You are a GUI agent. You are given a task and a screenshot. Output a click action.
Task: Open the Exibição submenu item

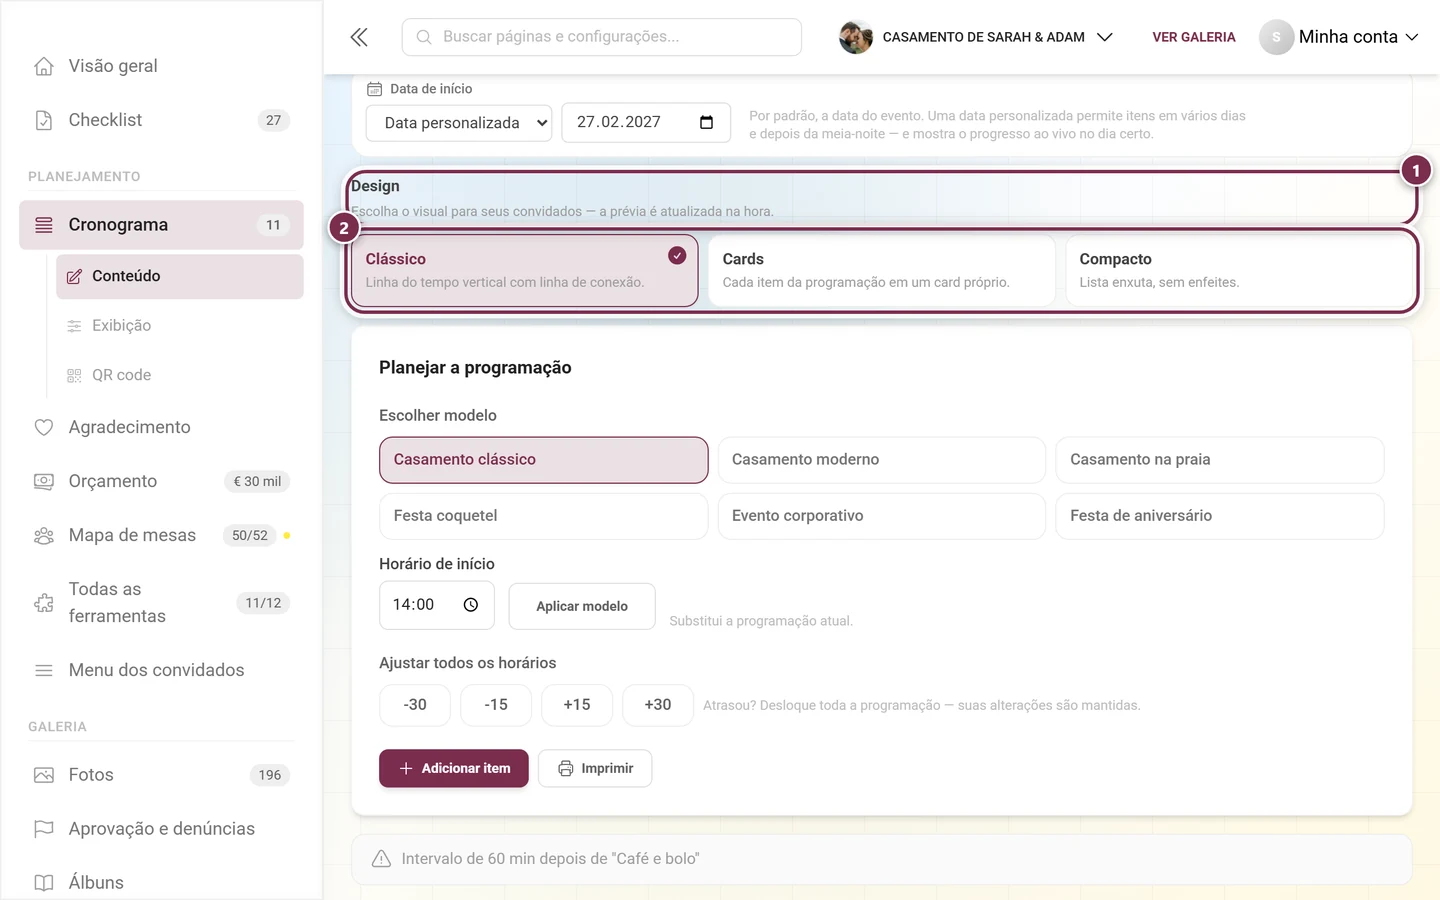(x=180, y=326)
